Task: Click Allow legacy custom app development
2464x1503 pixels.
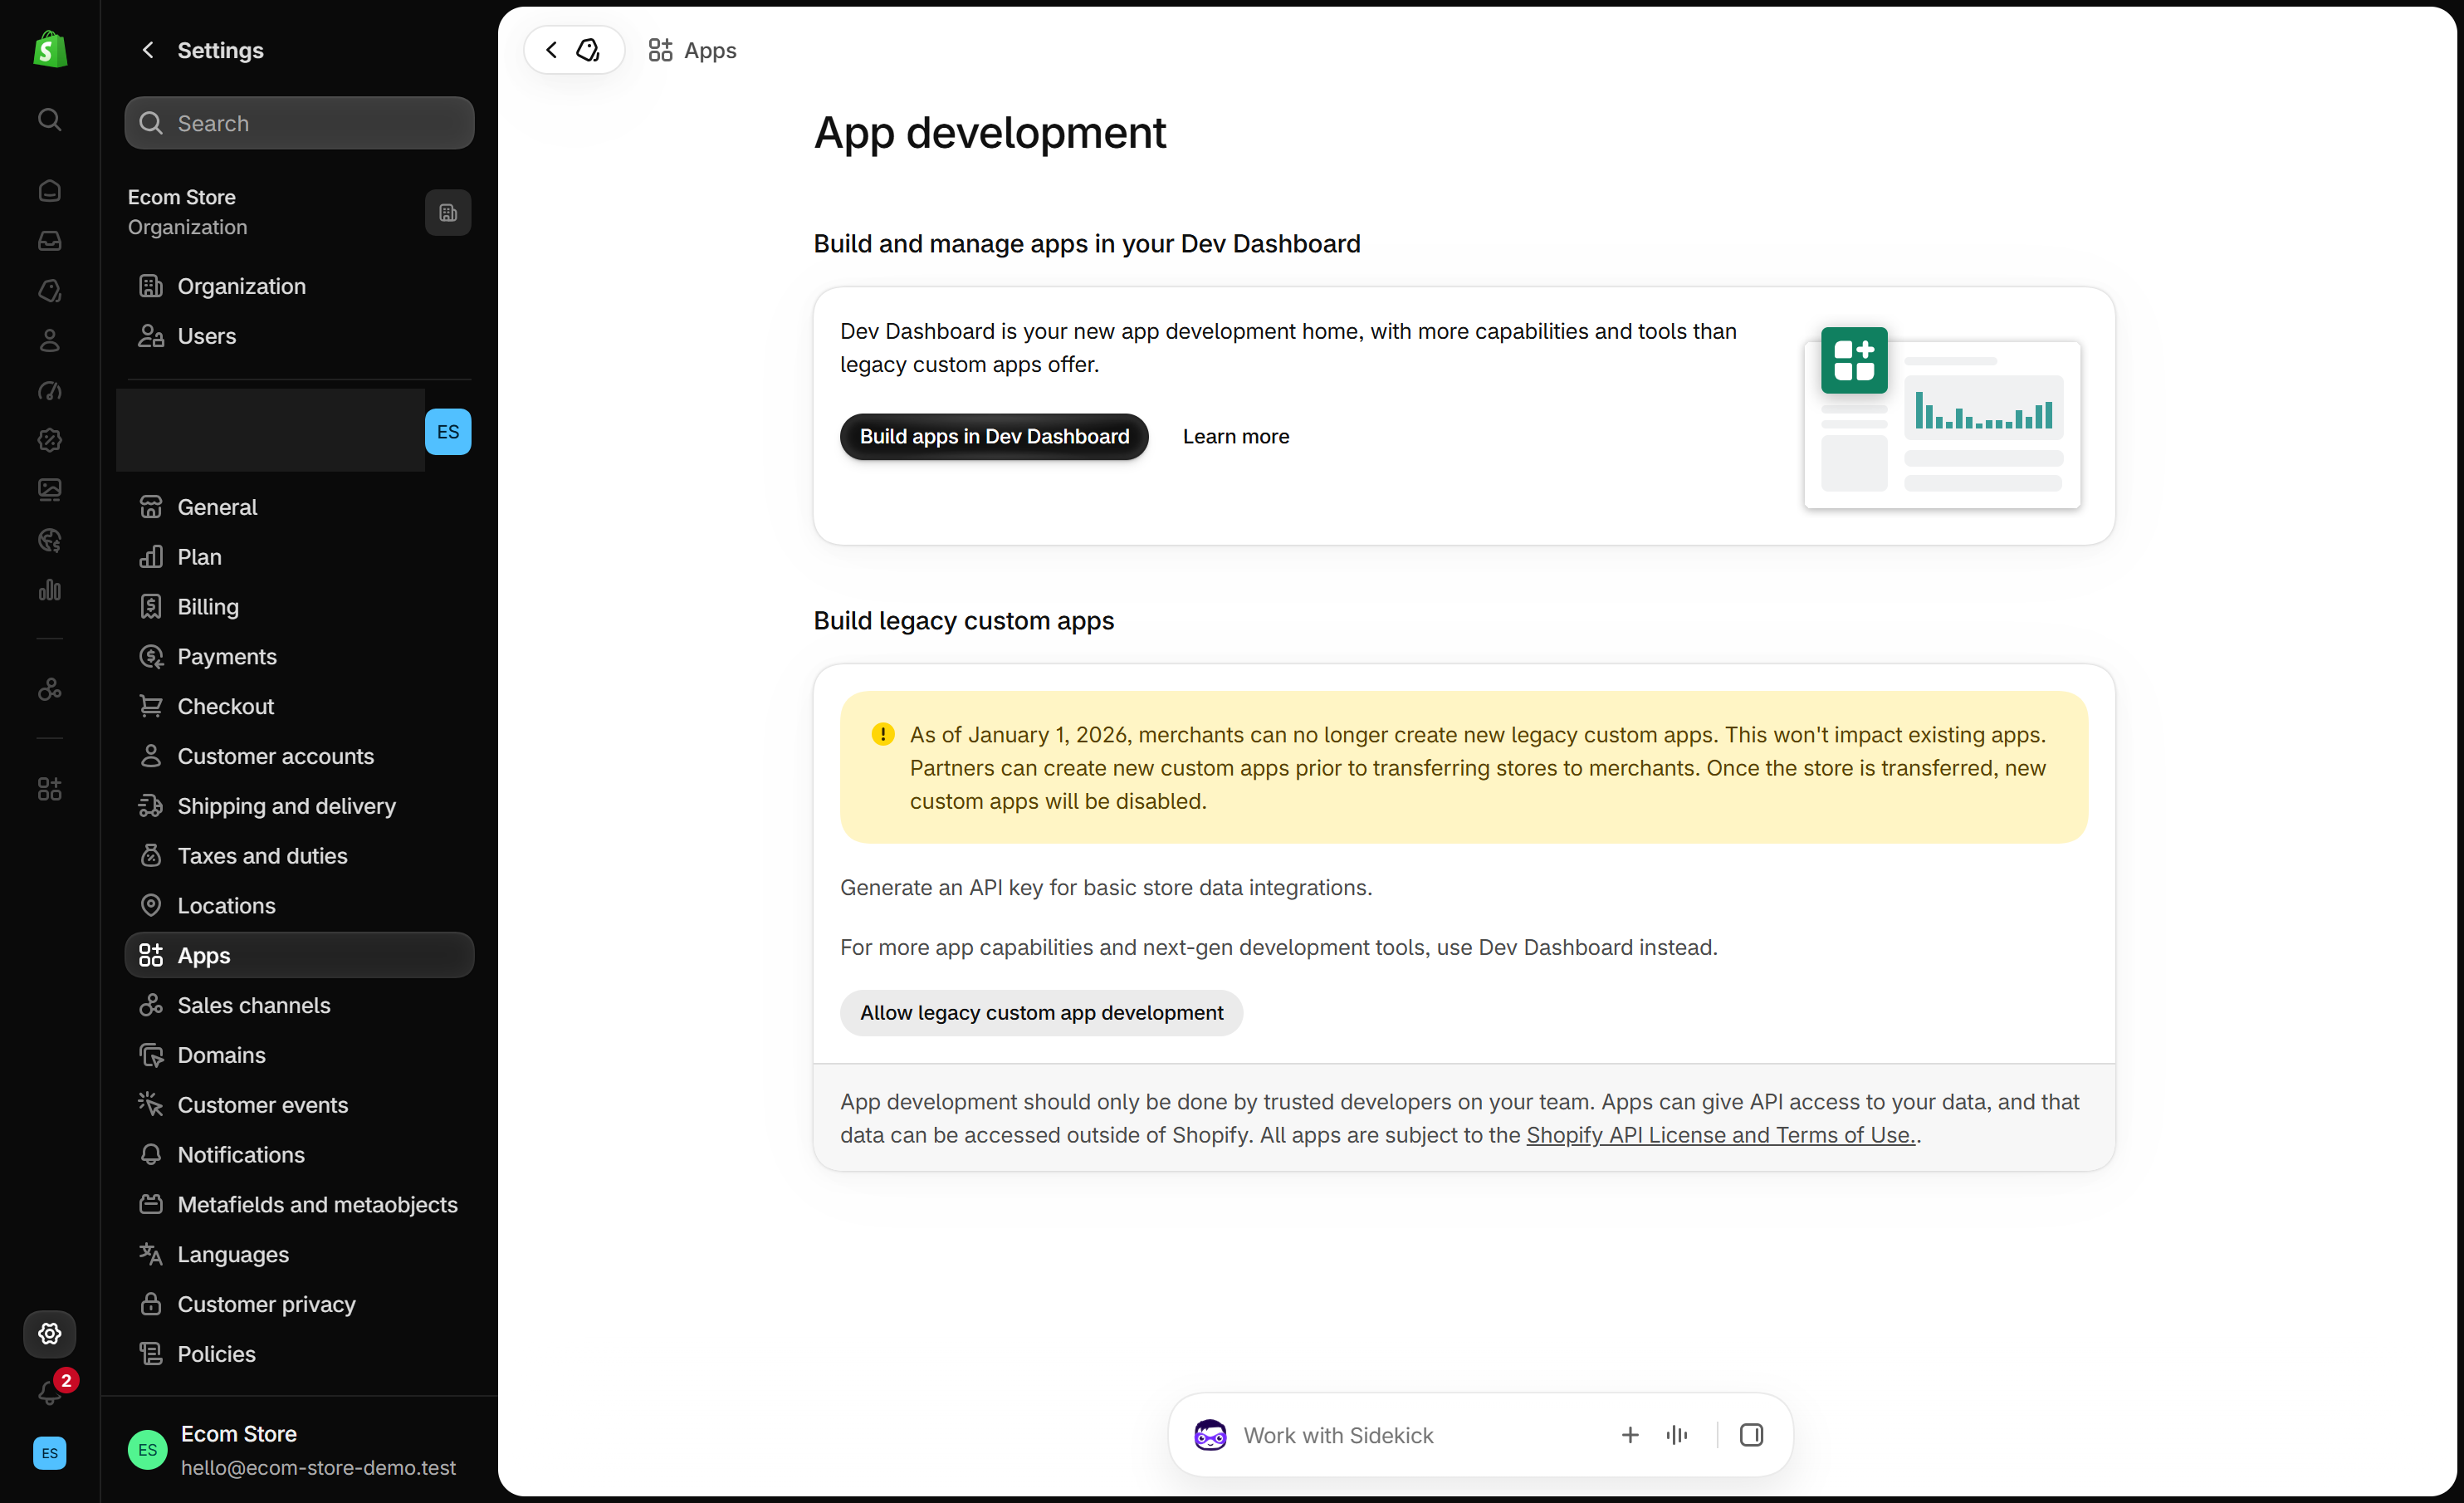Action: point(1041,1013)
